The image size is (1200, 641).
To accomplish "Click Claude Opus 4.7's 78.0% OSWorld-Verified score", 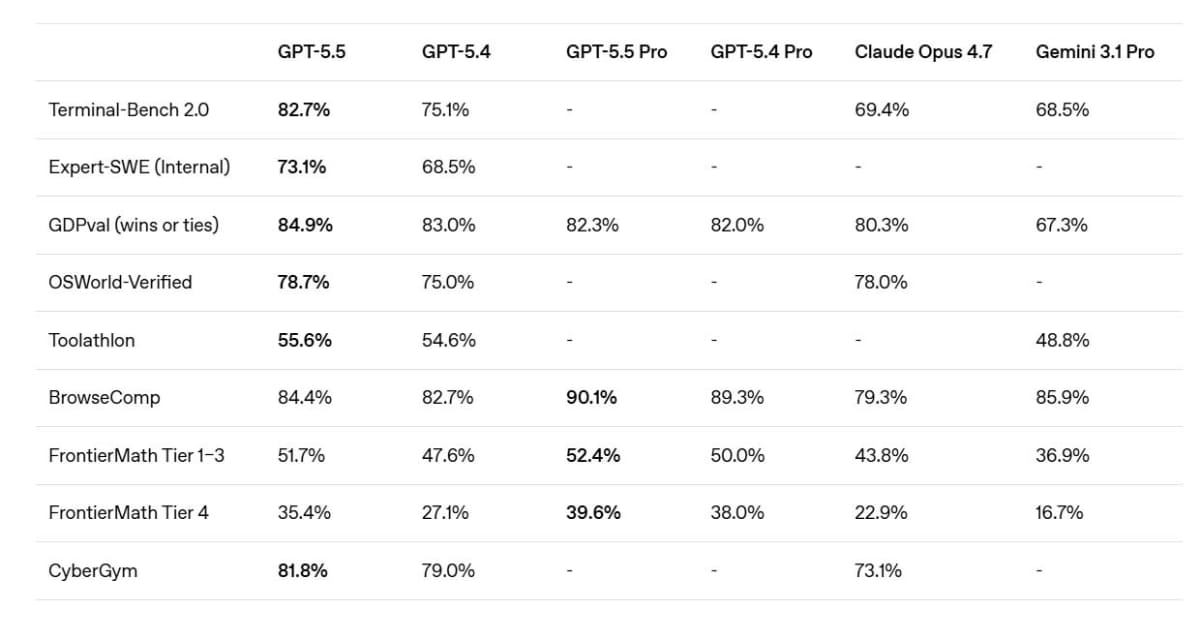I will (x=881, y=282).
